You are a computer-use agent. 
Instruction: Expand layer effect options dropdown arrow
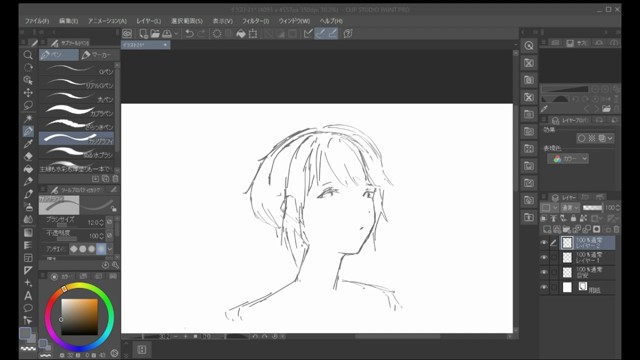610,138
